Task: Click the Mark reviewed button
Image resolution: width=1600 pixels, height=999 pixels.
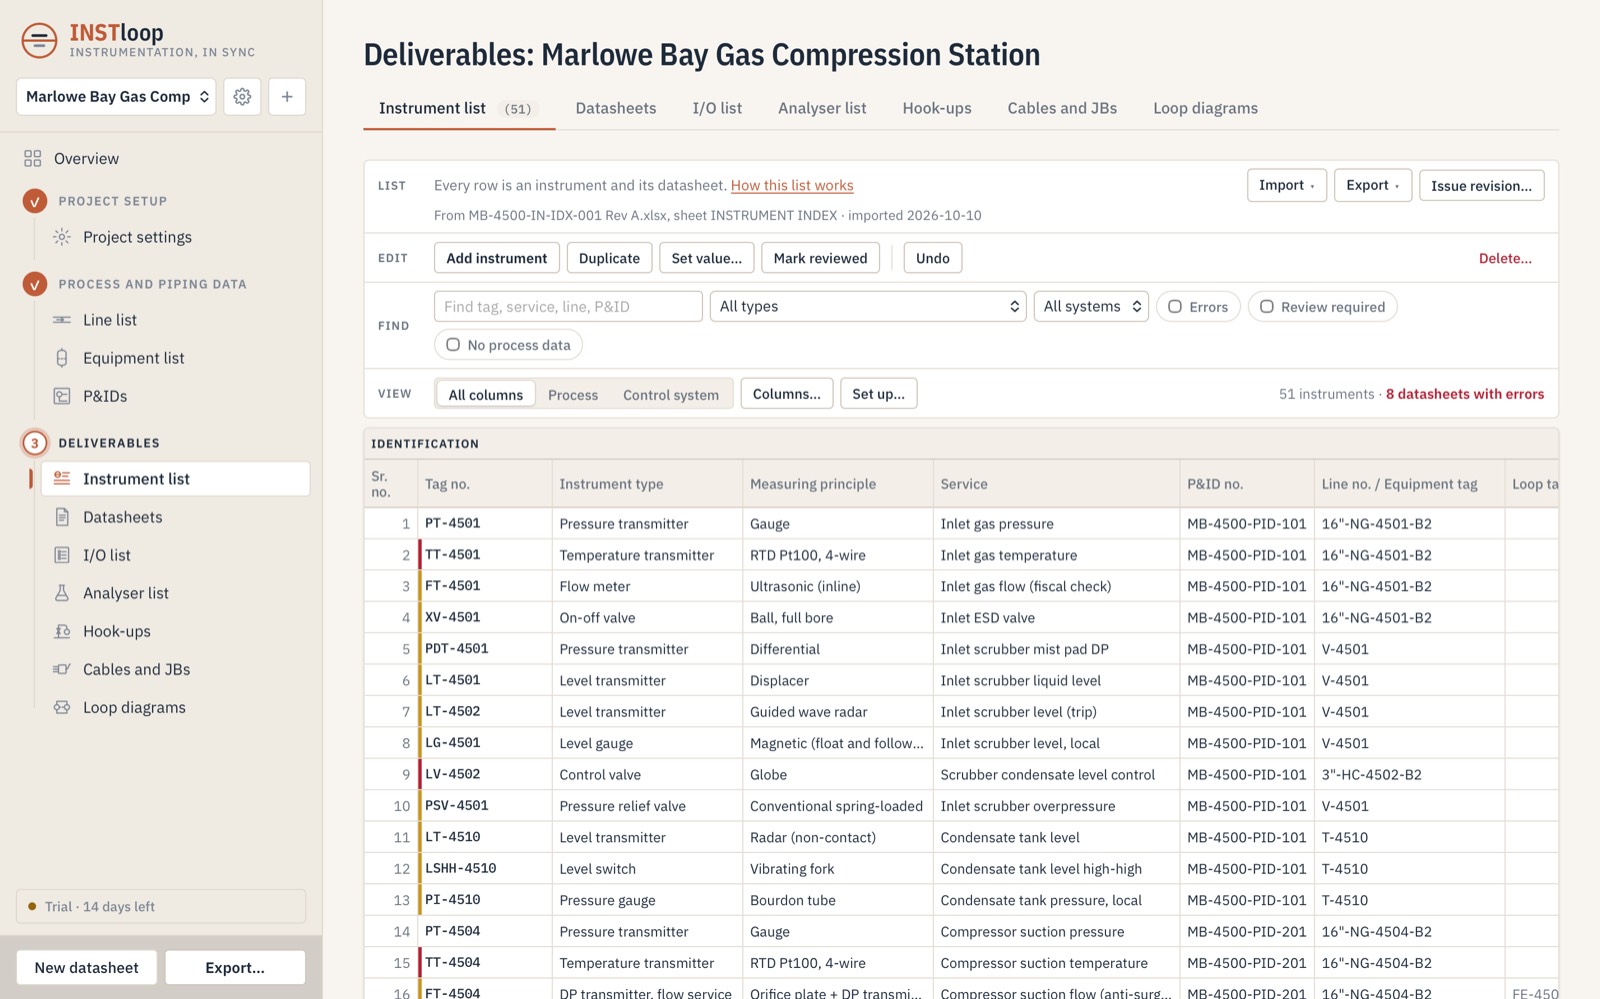Action: pos(820,258)
